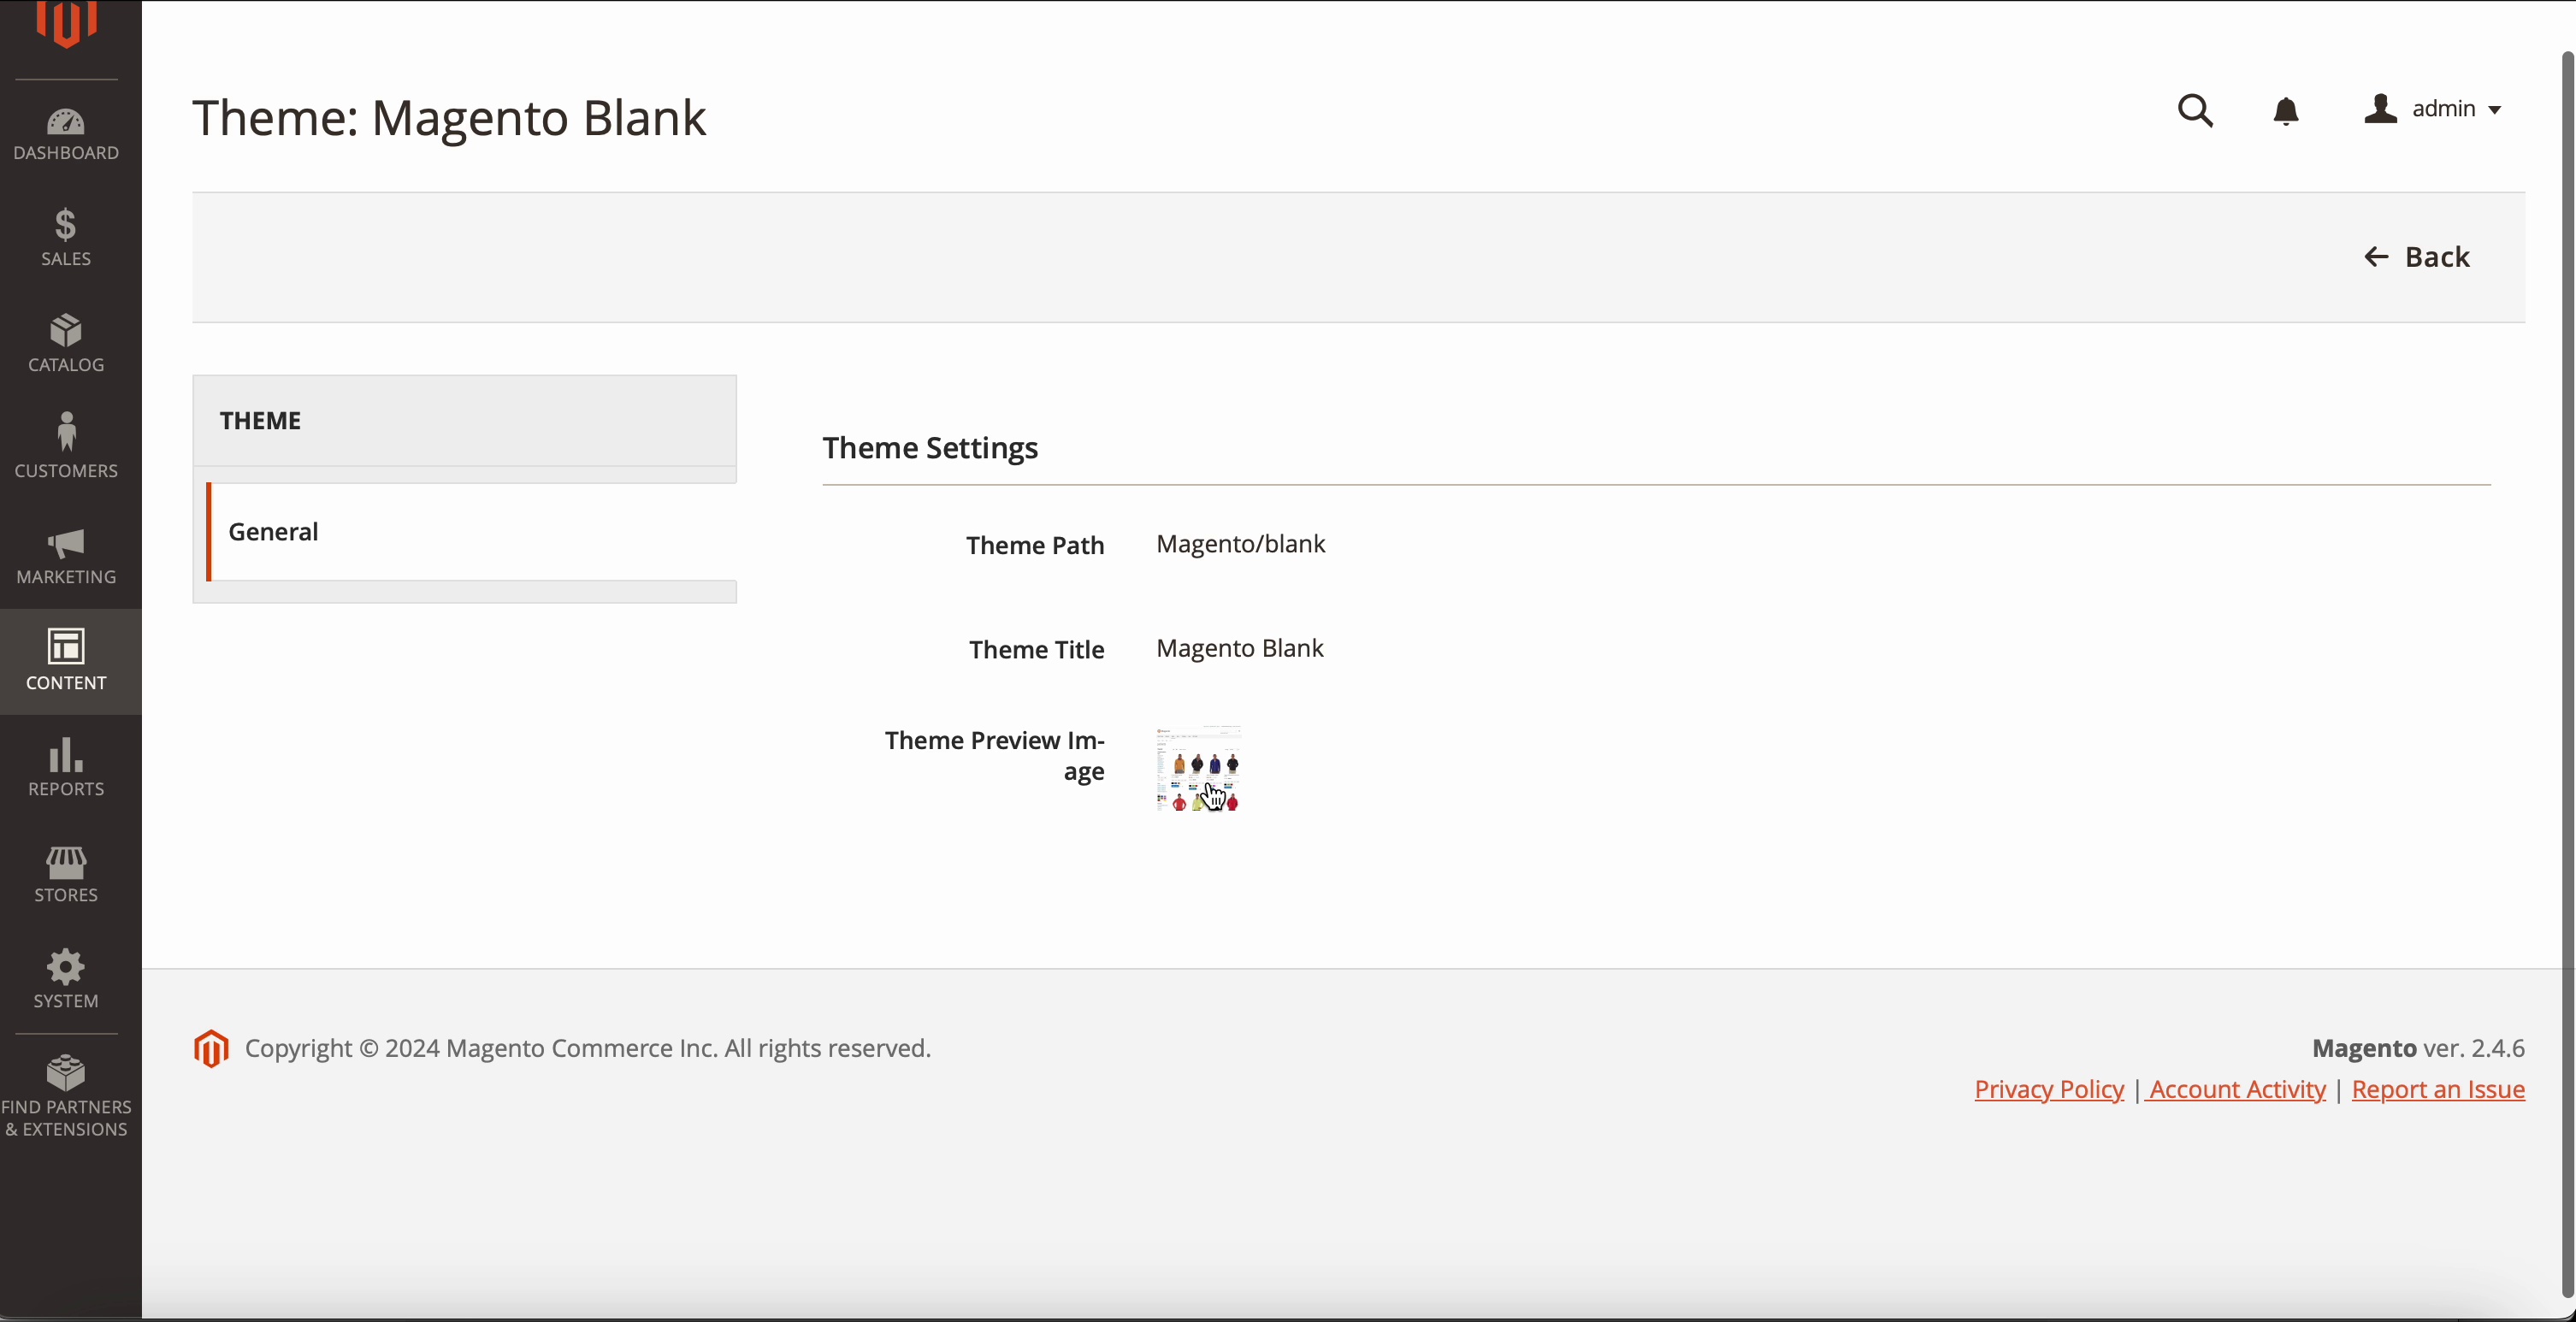Expand the admin account dropdown

2434,109
